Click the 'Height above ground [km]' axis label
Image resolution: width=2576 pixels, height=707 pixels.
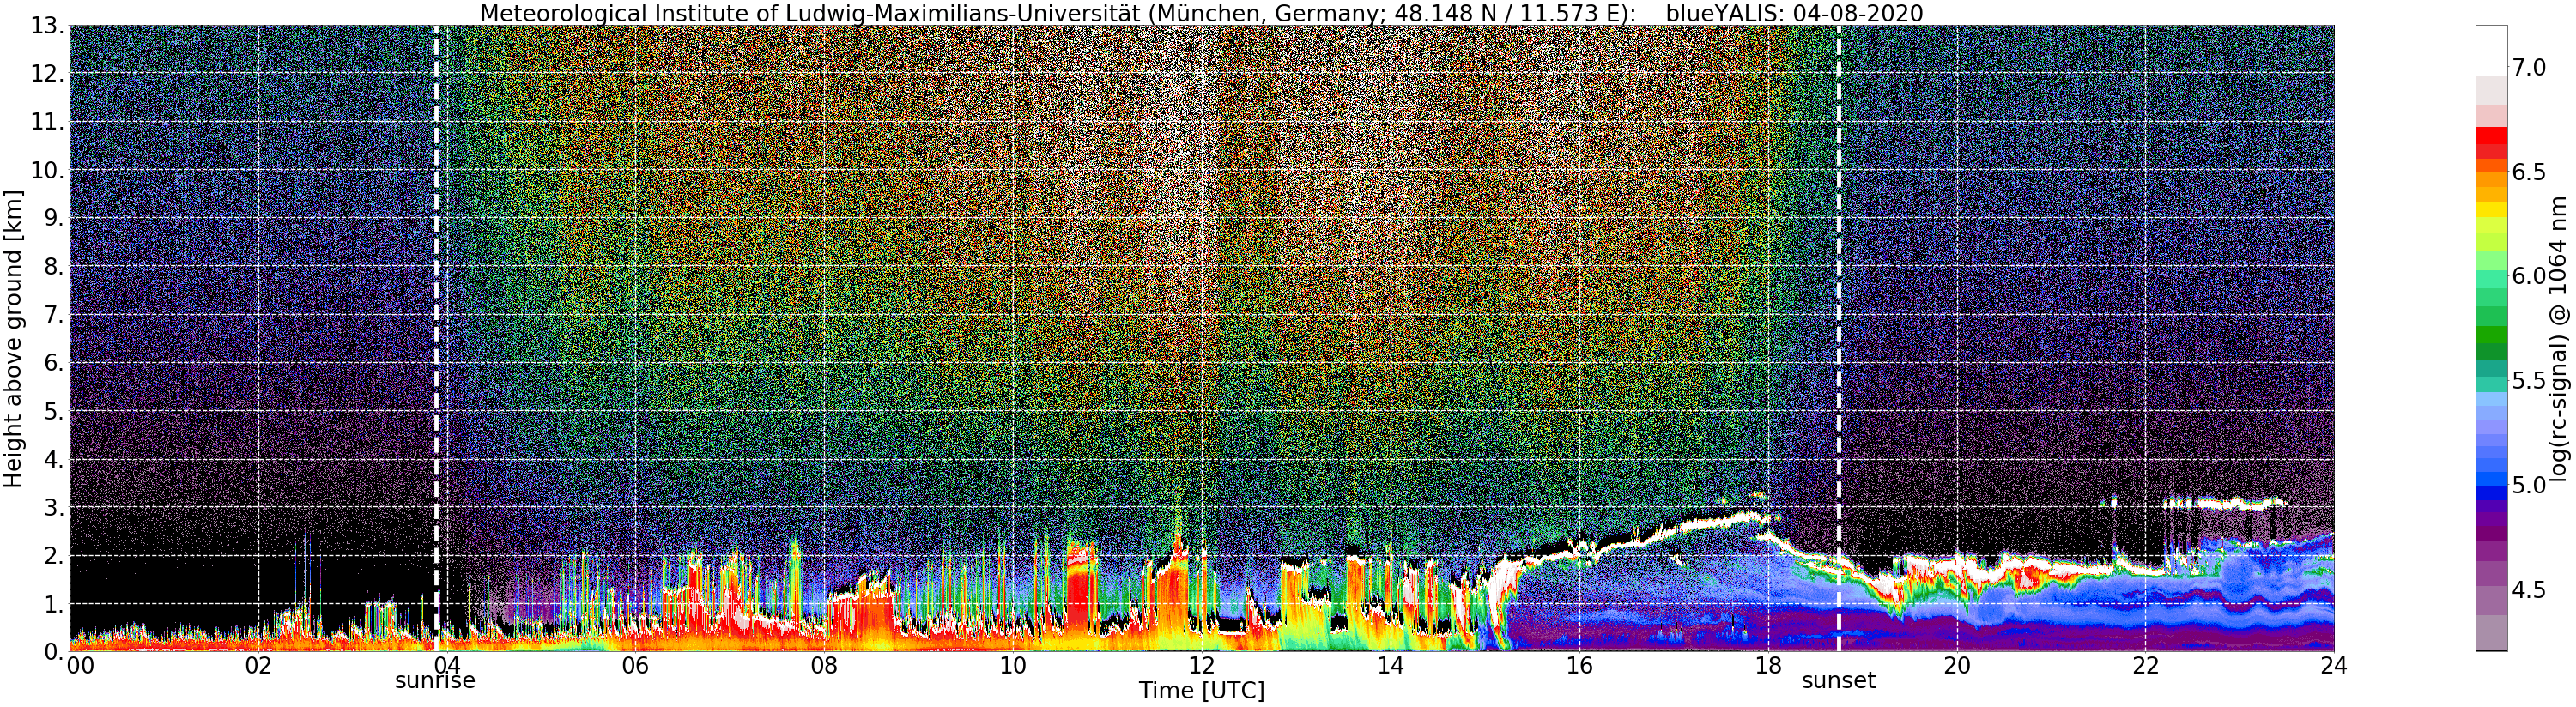click(x=13, y=339)
